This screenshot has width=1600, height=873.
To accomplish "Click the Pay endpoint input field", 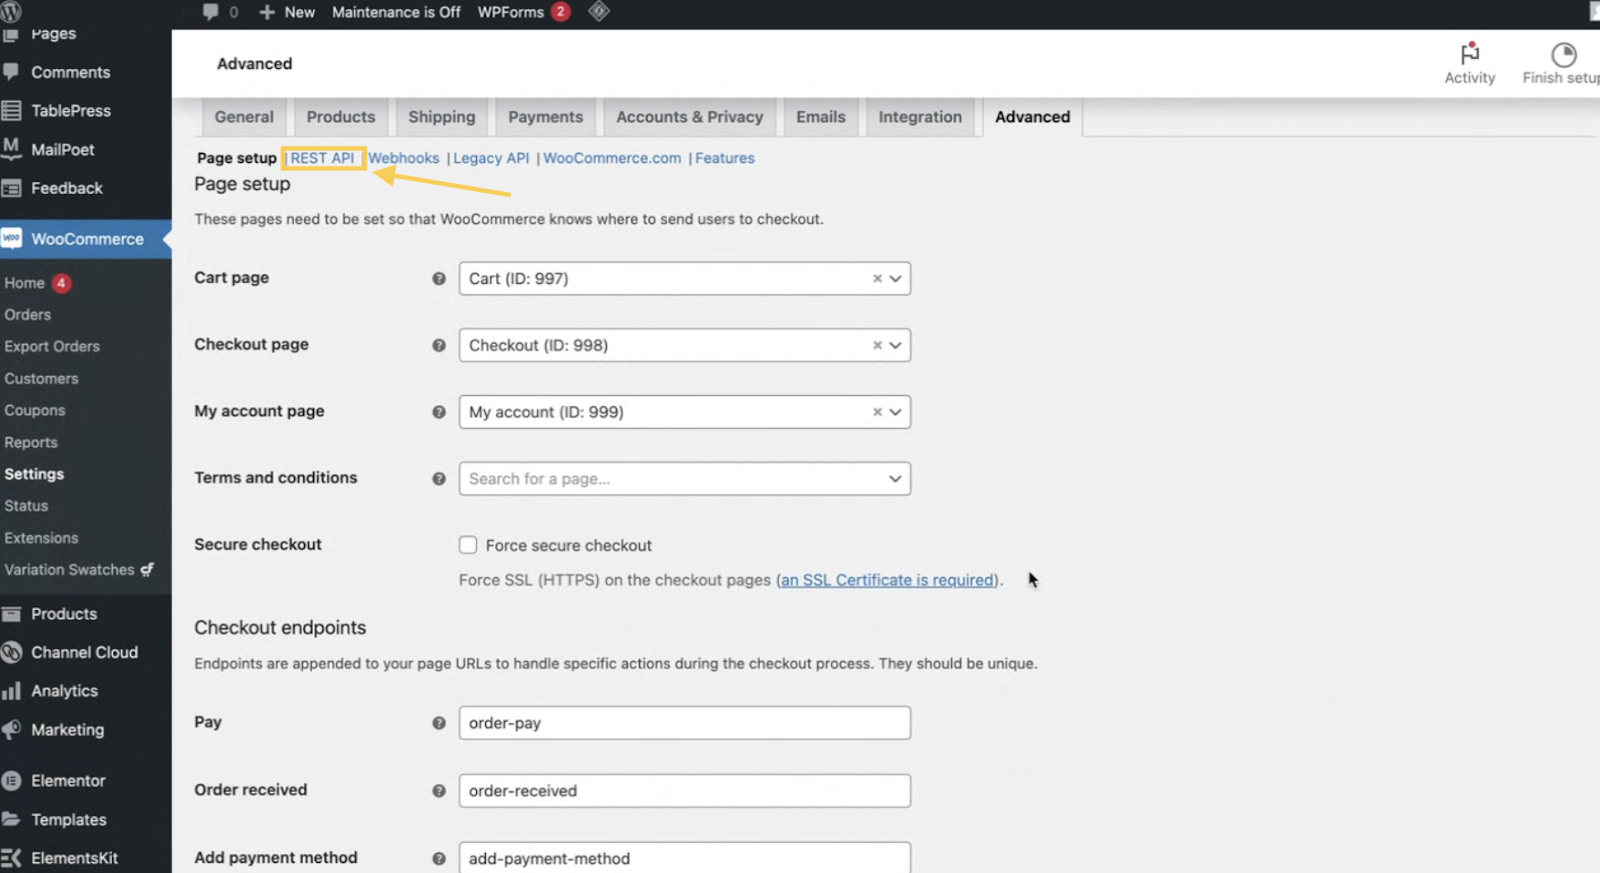I will tap(684, 723).
